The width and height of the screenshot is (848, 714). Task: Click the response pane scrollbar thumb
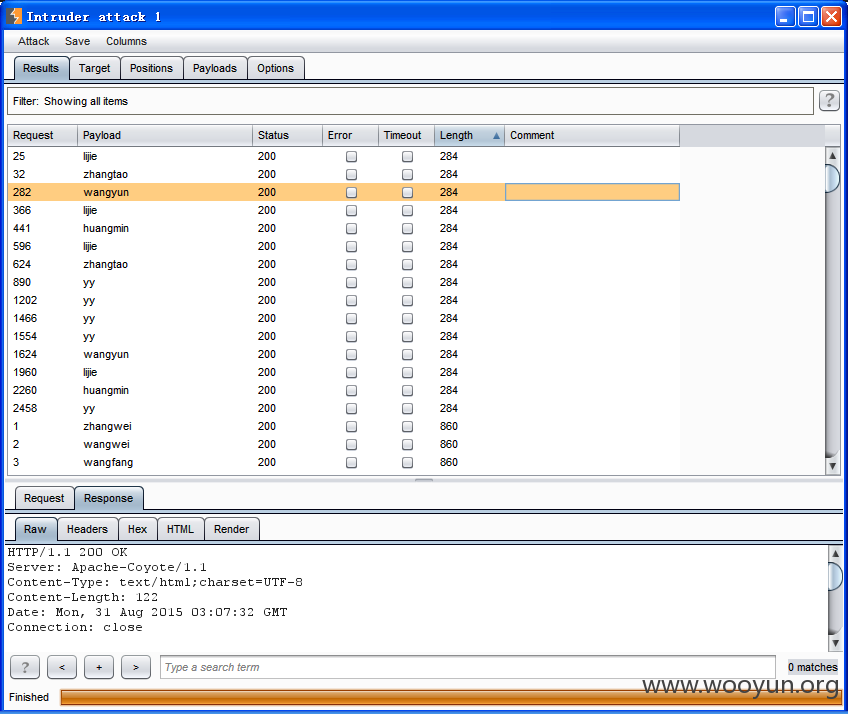coord(835,575)
